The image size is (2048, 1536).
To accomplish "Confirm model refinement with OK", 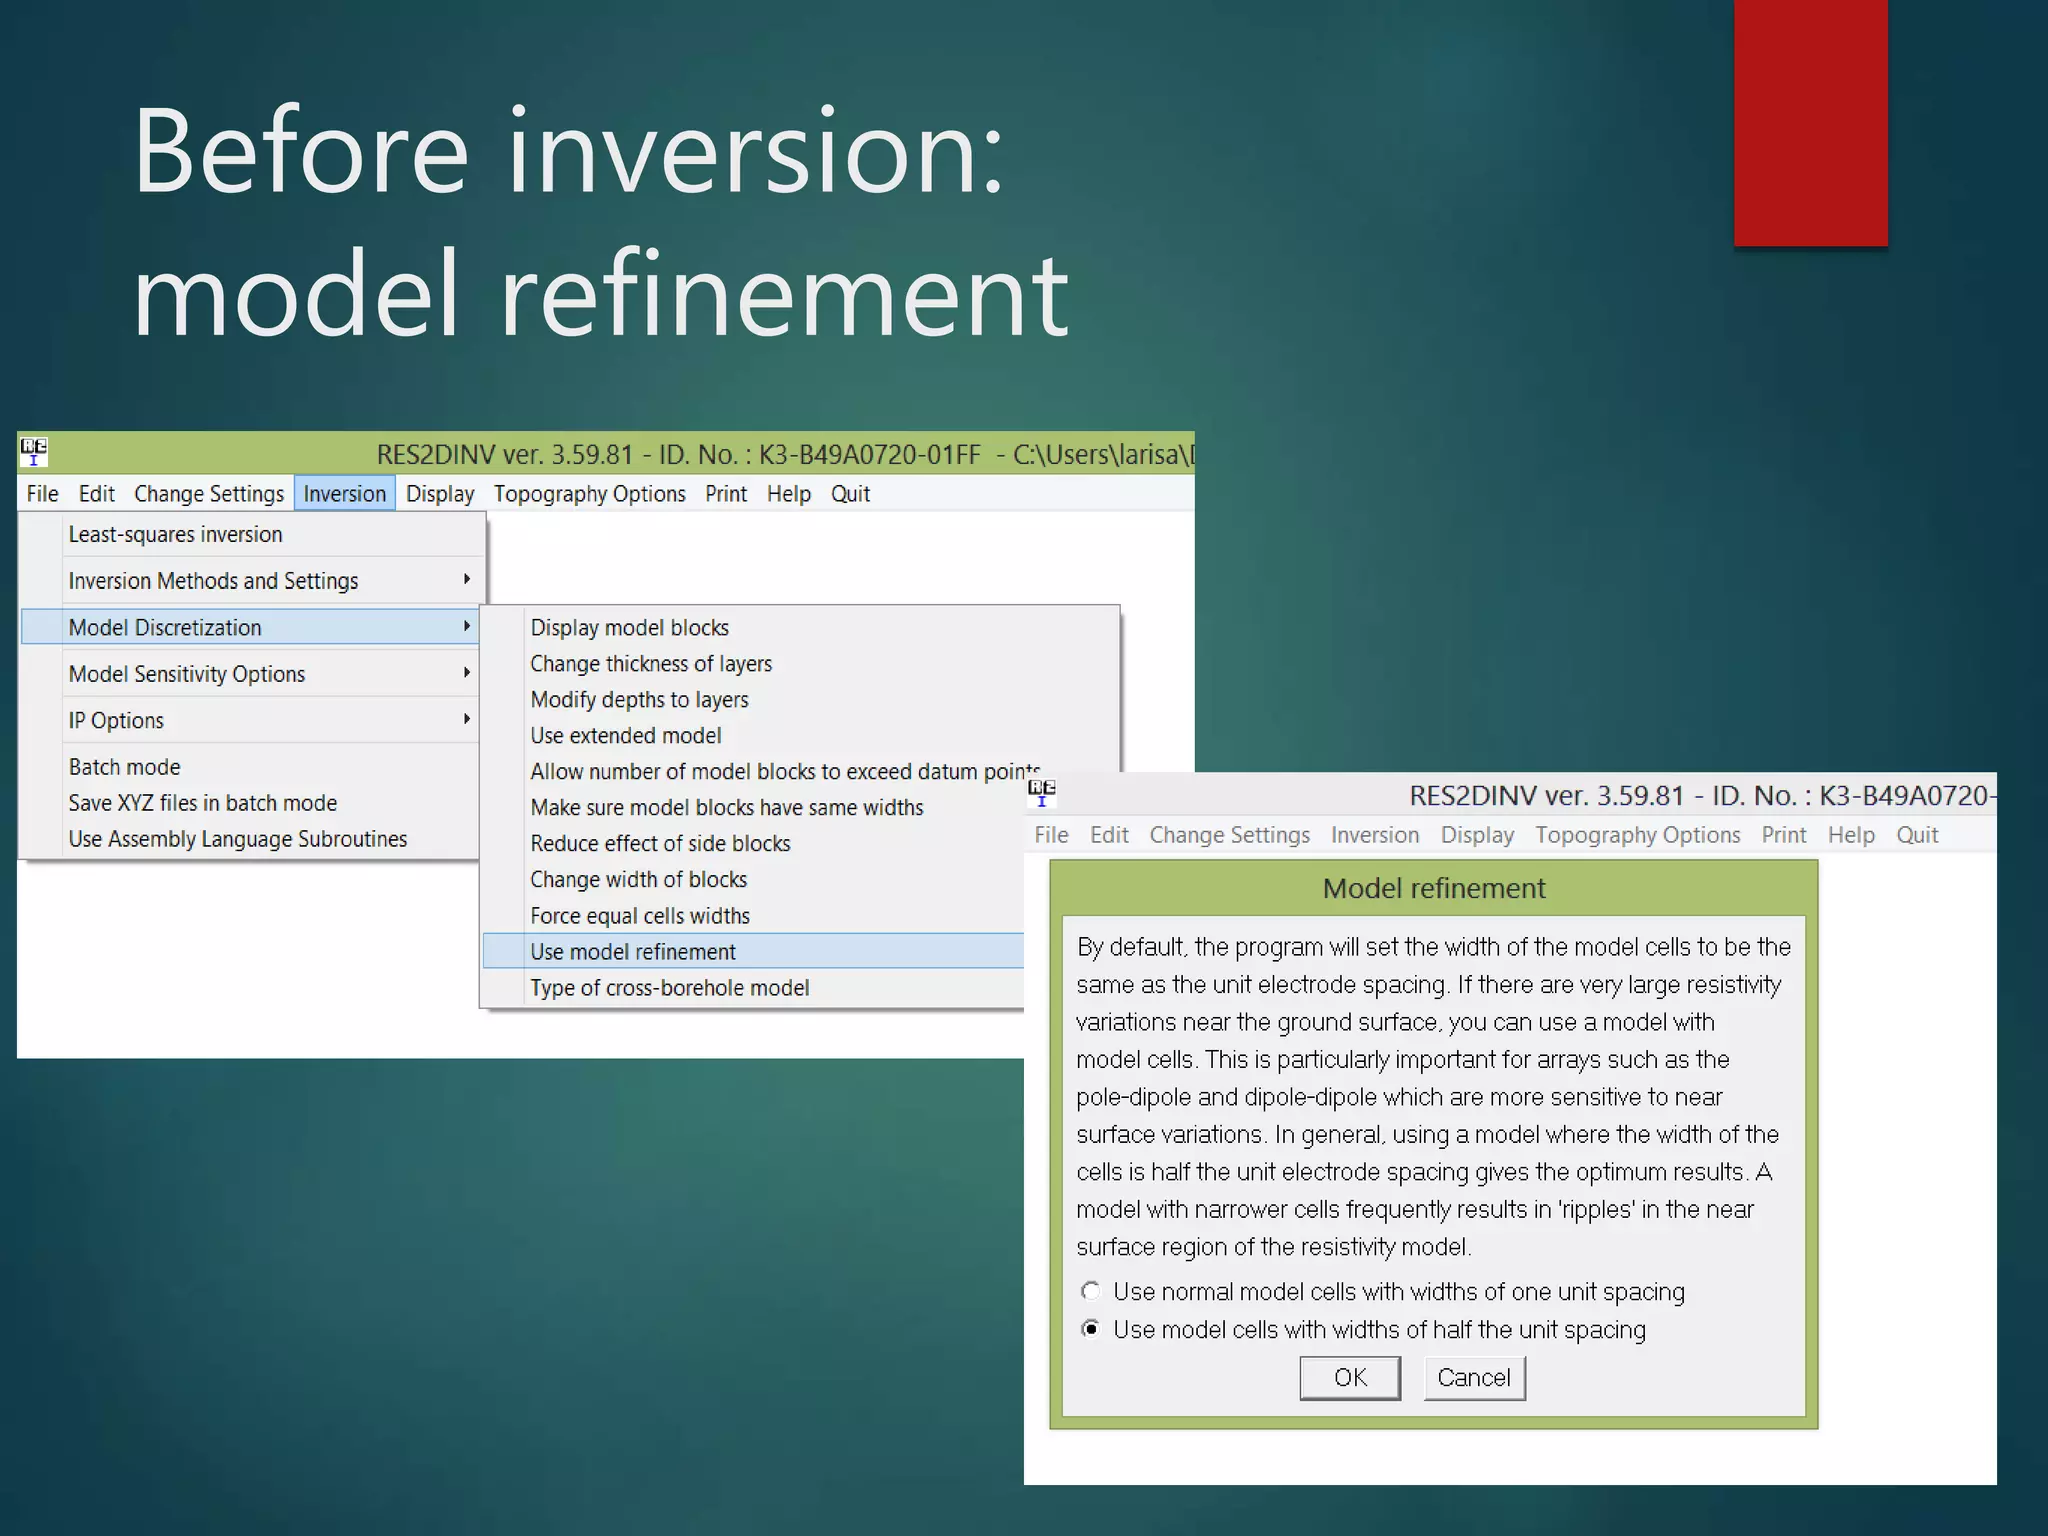I will [1350, 1377].
